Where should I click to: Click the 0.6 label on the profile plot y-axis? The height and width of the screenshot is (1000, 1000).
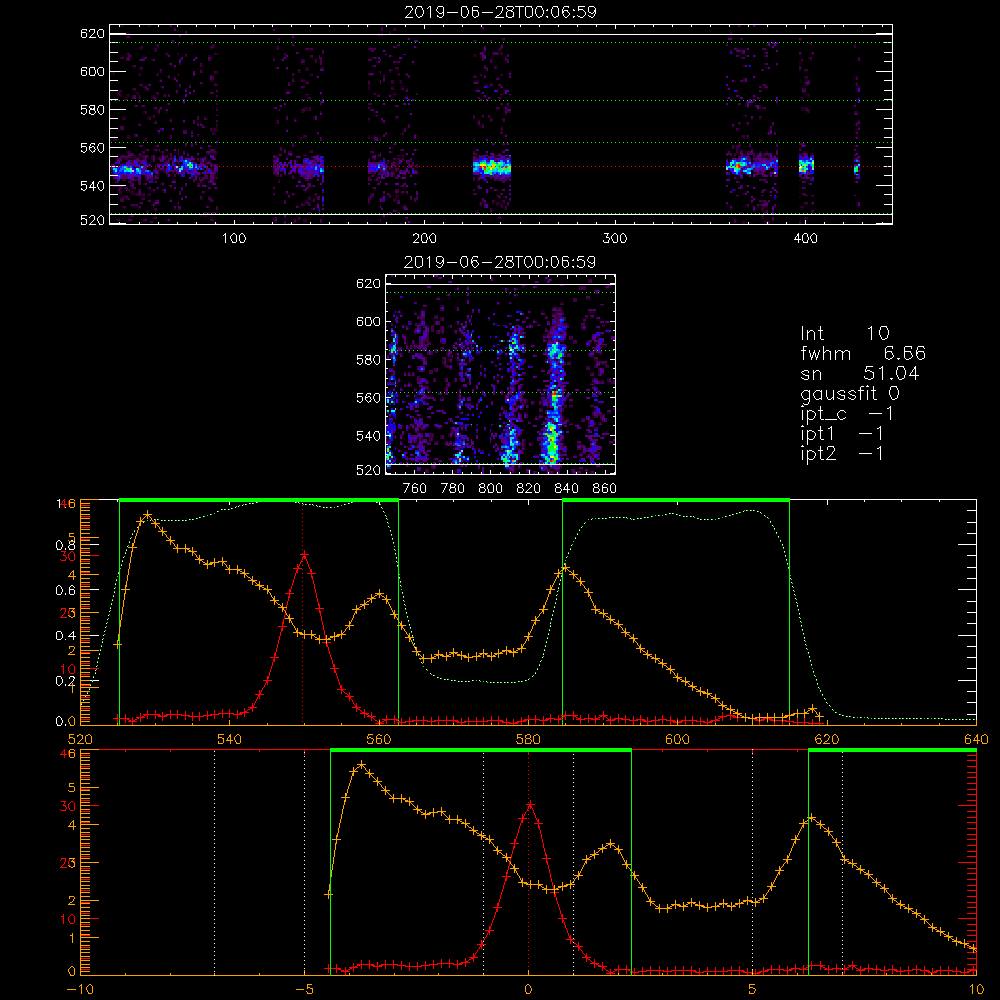[x=65, y=591]
